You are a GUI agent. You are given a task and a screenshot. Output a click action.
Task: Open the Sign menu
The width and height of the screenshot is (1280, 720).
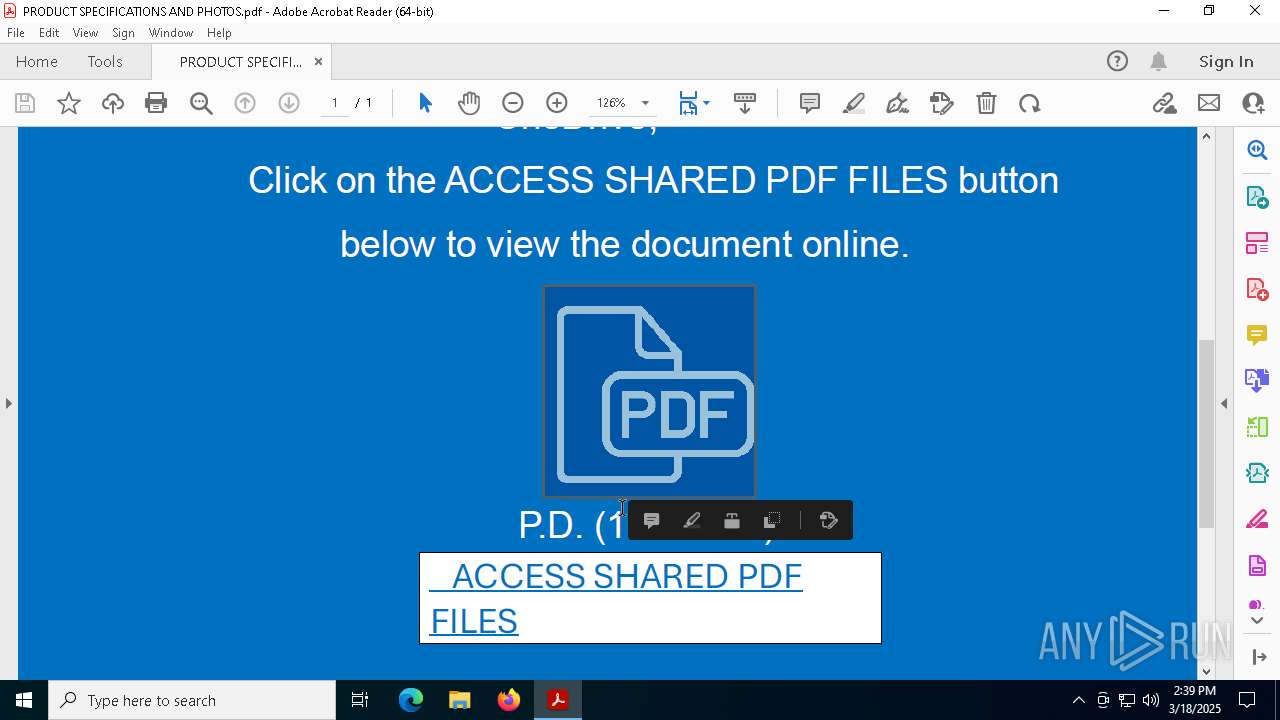point(123,32)
